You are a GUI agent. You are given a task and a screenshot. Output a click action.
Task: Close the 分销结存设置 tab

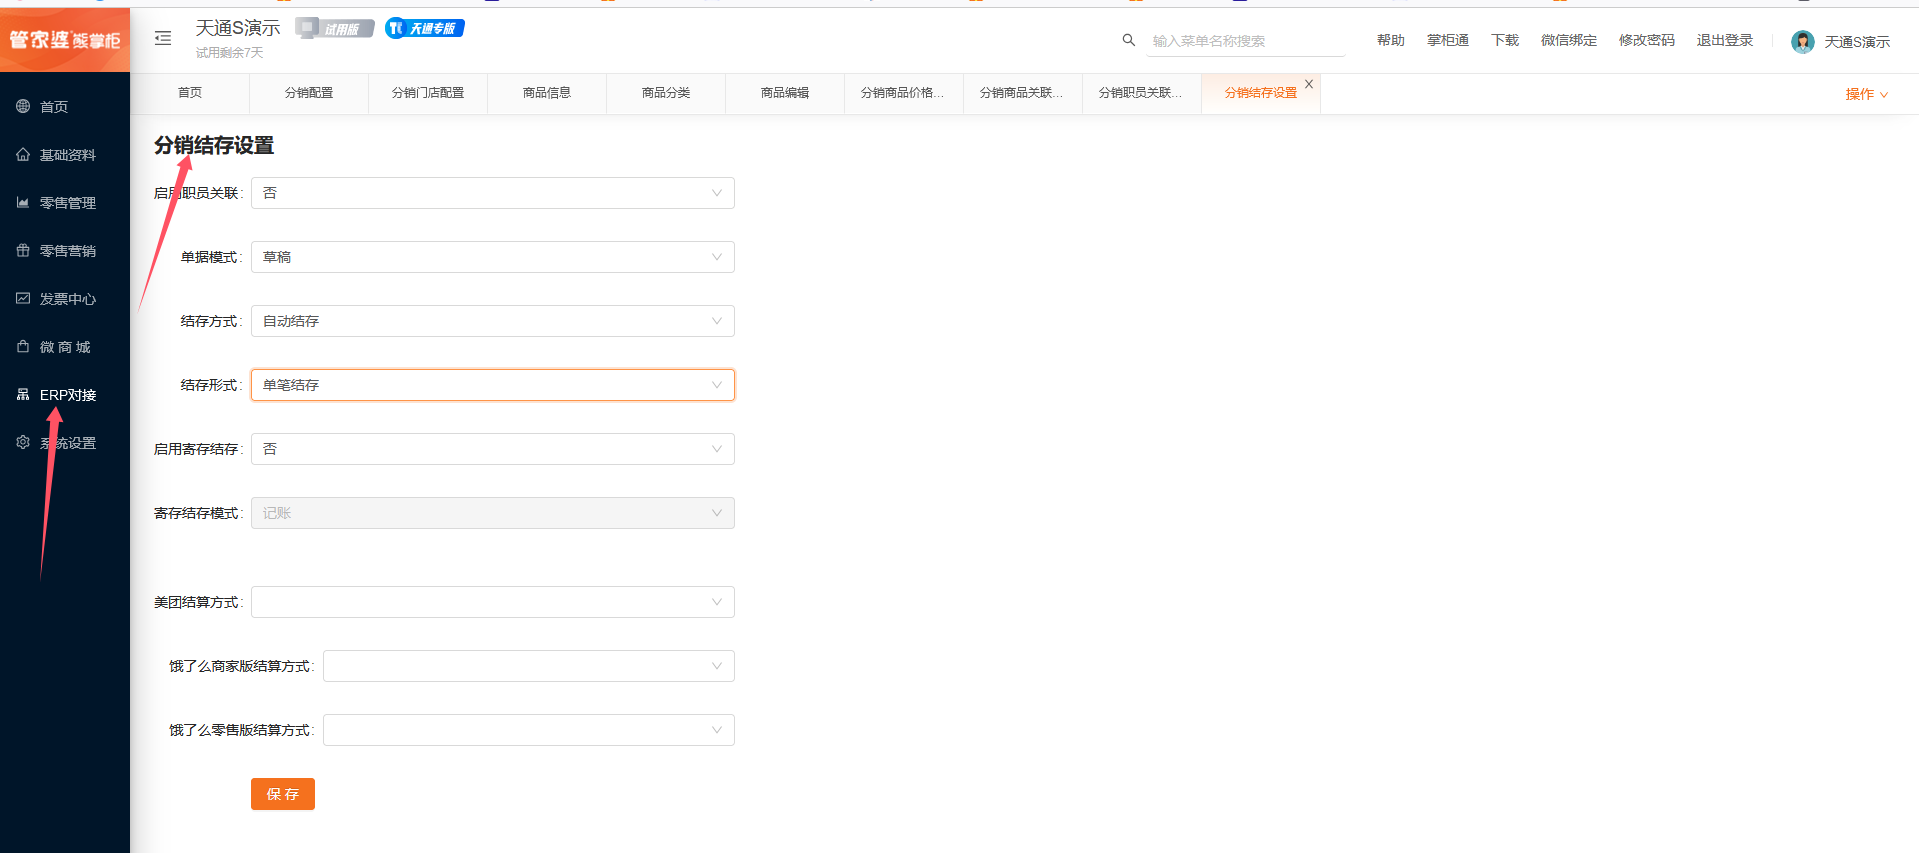click(1309, 84)
